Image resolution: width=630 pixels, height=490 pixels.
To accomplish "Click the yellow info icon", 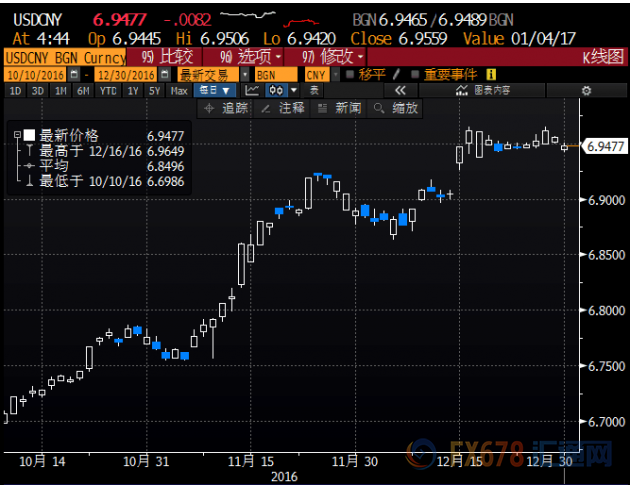I will [491, 74].
